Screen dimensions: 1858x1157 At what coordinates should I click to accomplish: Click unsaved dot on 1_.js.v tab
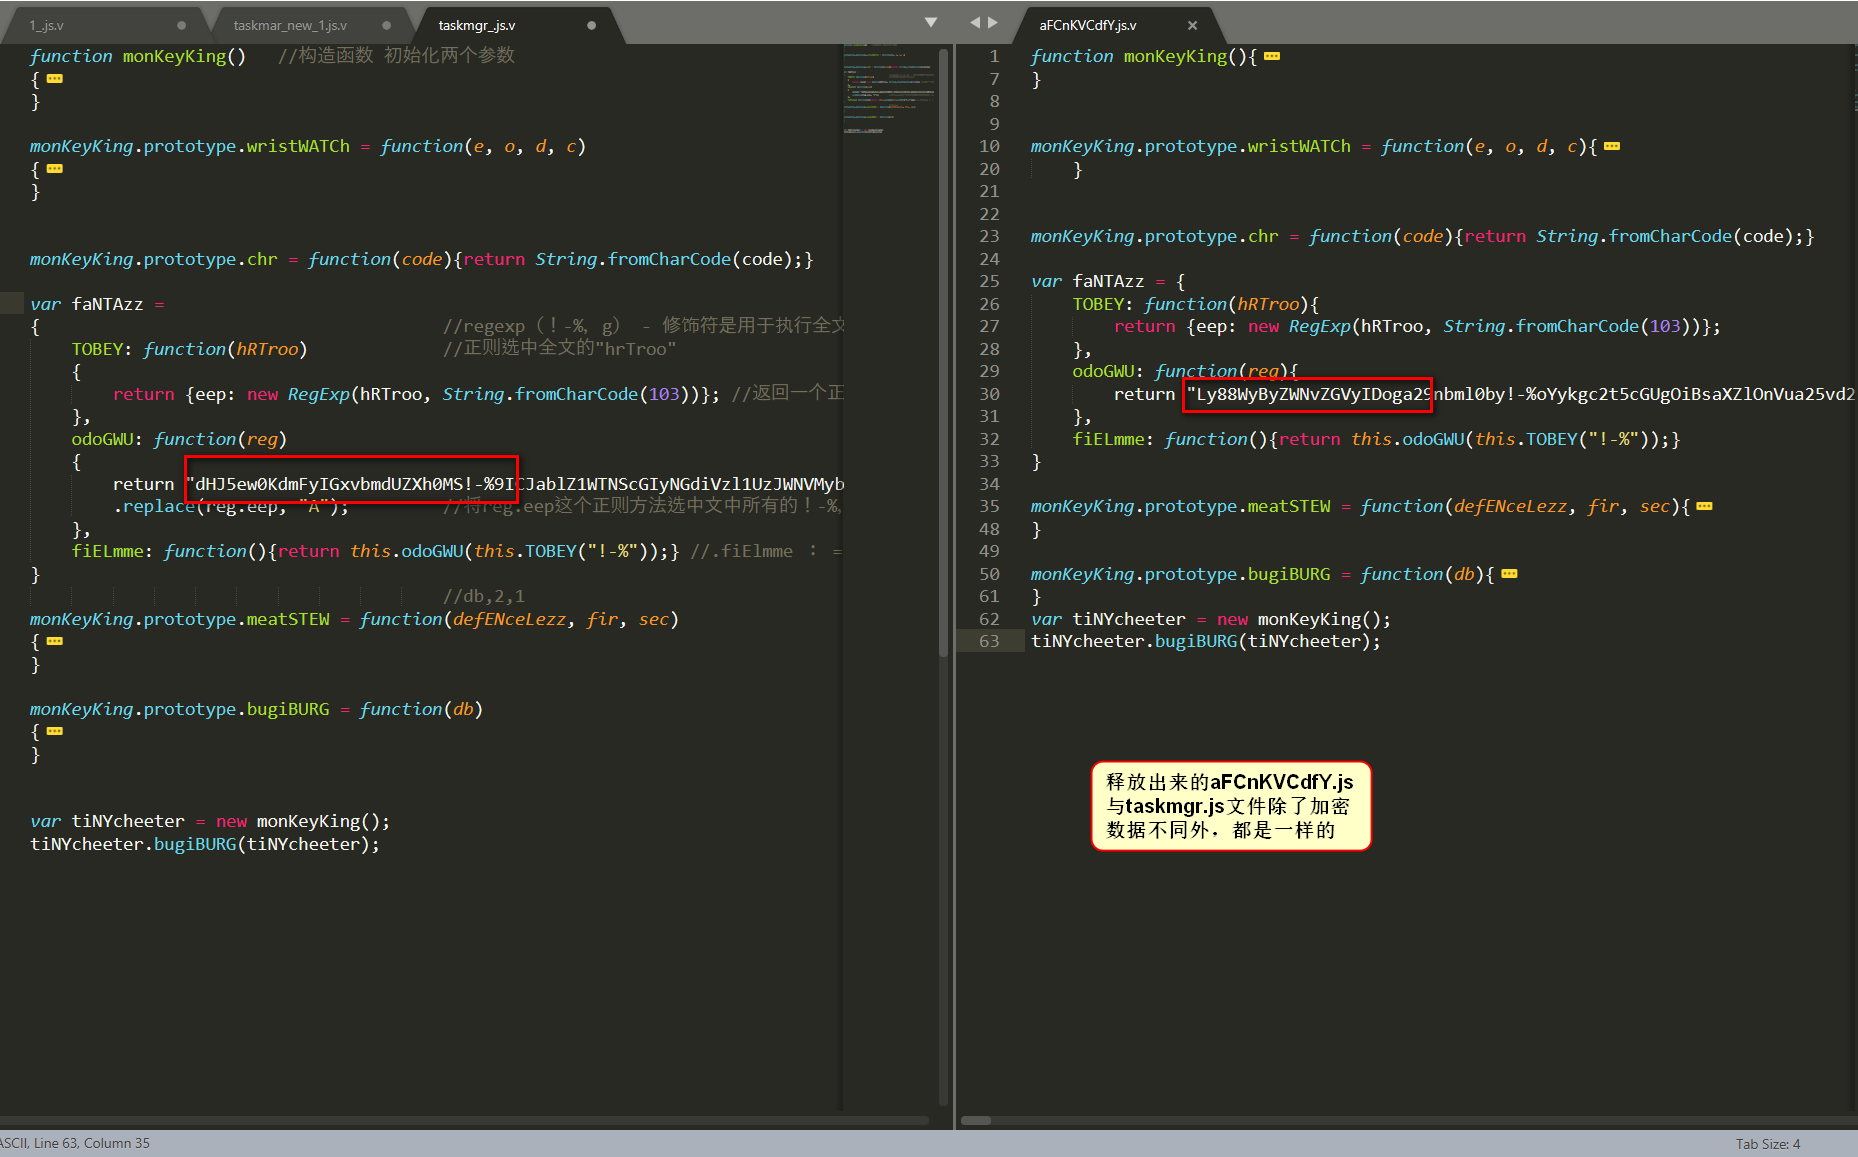pyautogui.click(x=181, y=25)
